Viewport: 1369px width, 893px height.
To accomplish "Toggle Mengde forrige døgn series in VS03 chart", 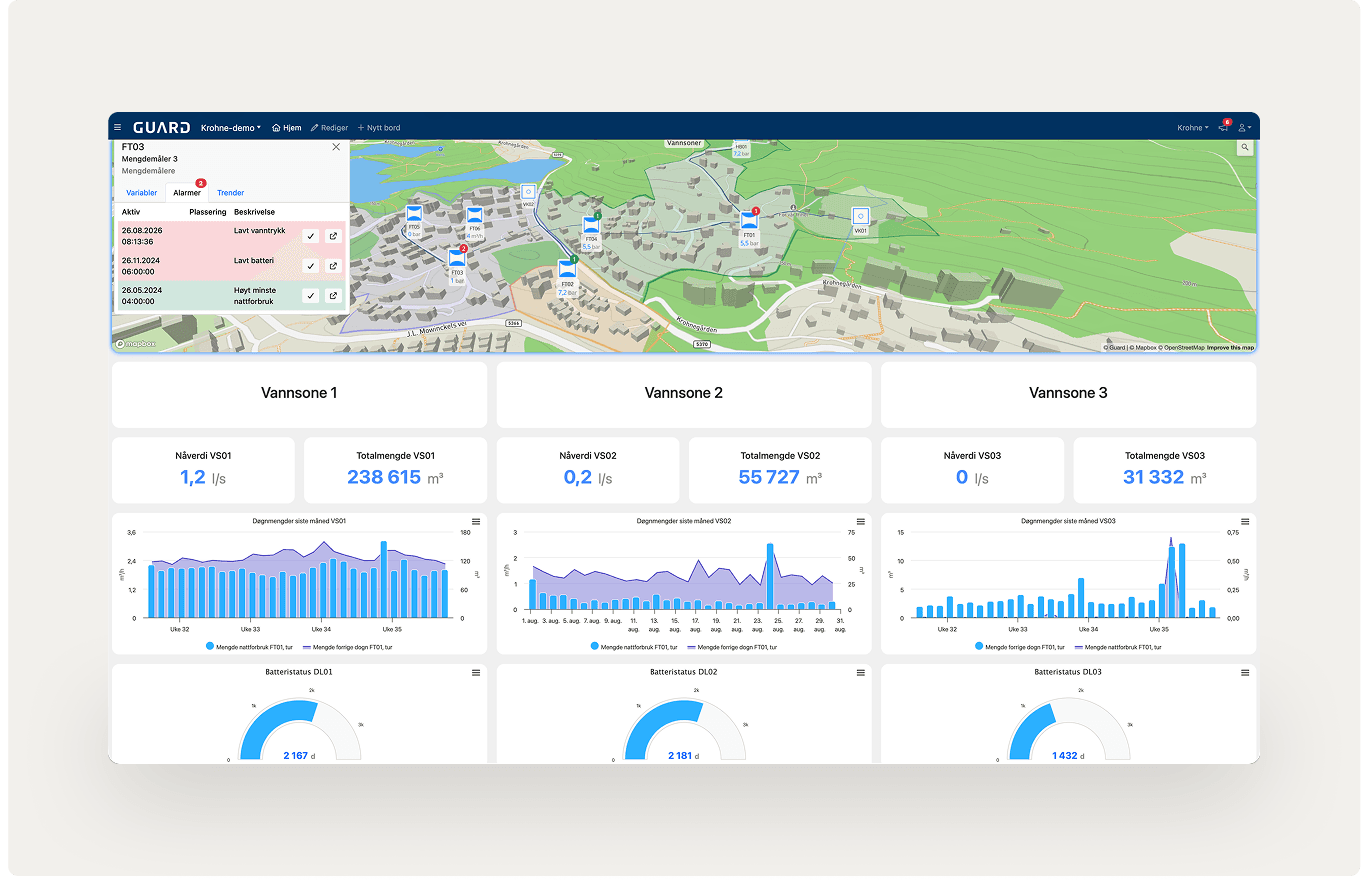I will pyautogui.click(x=1018, y=647).
